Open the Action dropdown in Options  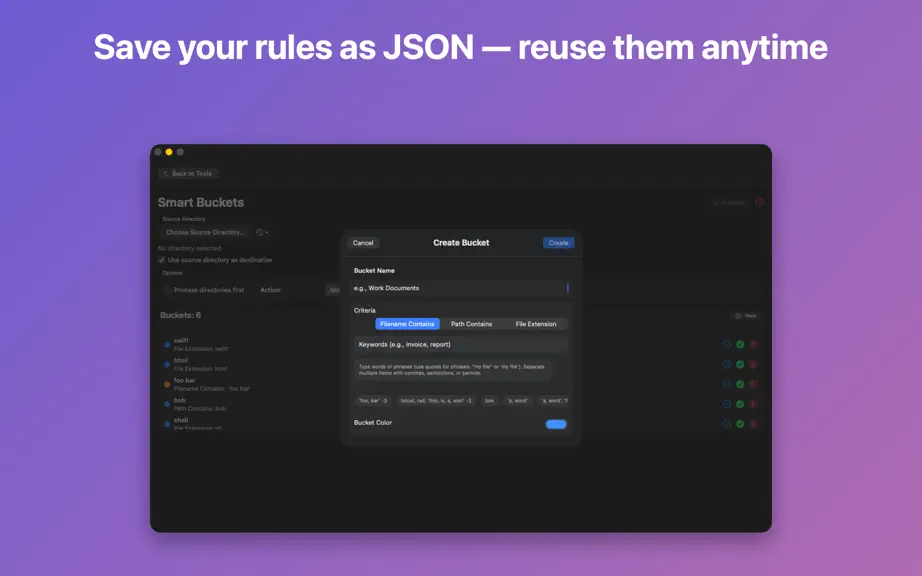click(x=333, y=290)
